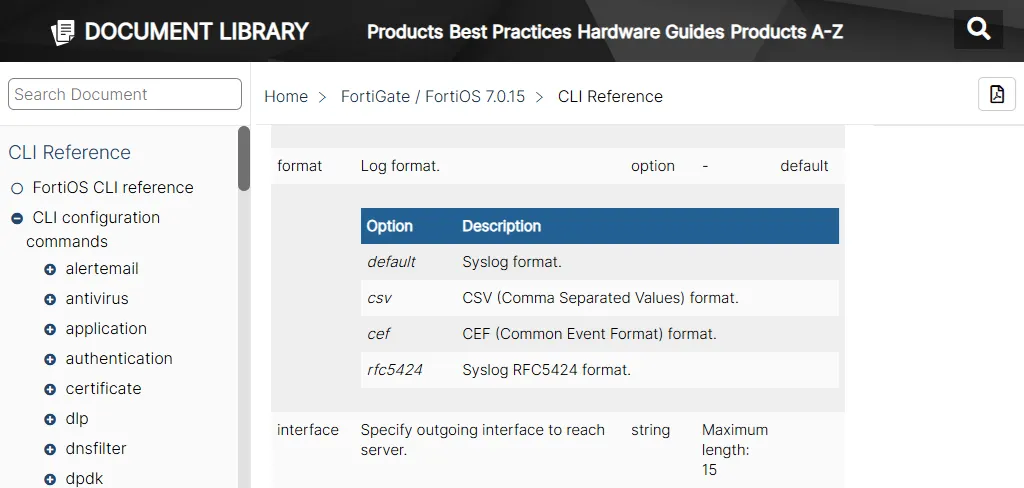Expand the application section plus icon
The width and height of the screenshot is (1024, 488).
50,329
